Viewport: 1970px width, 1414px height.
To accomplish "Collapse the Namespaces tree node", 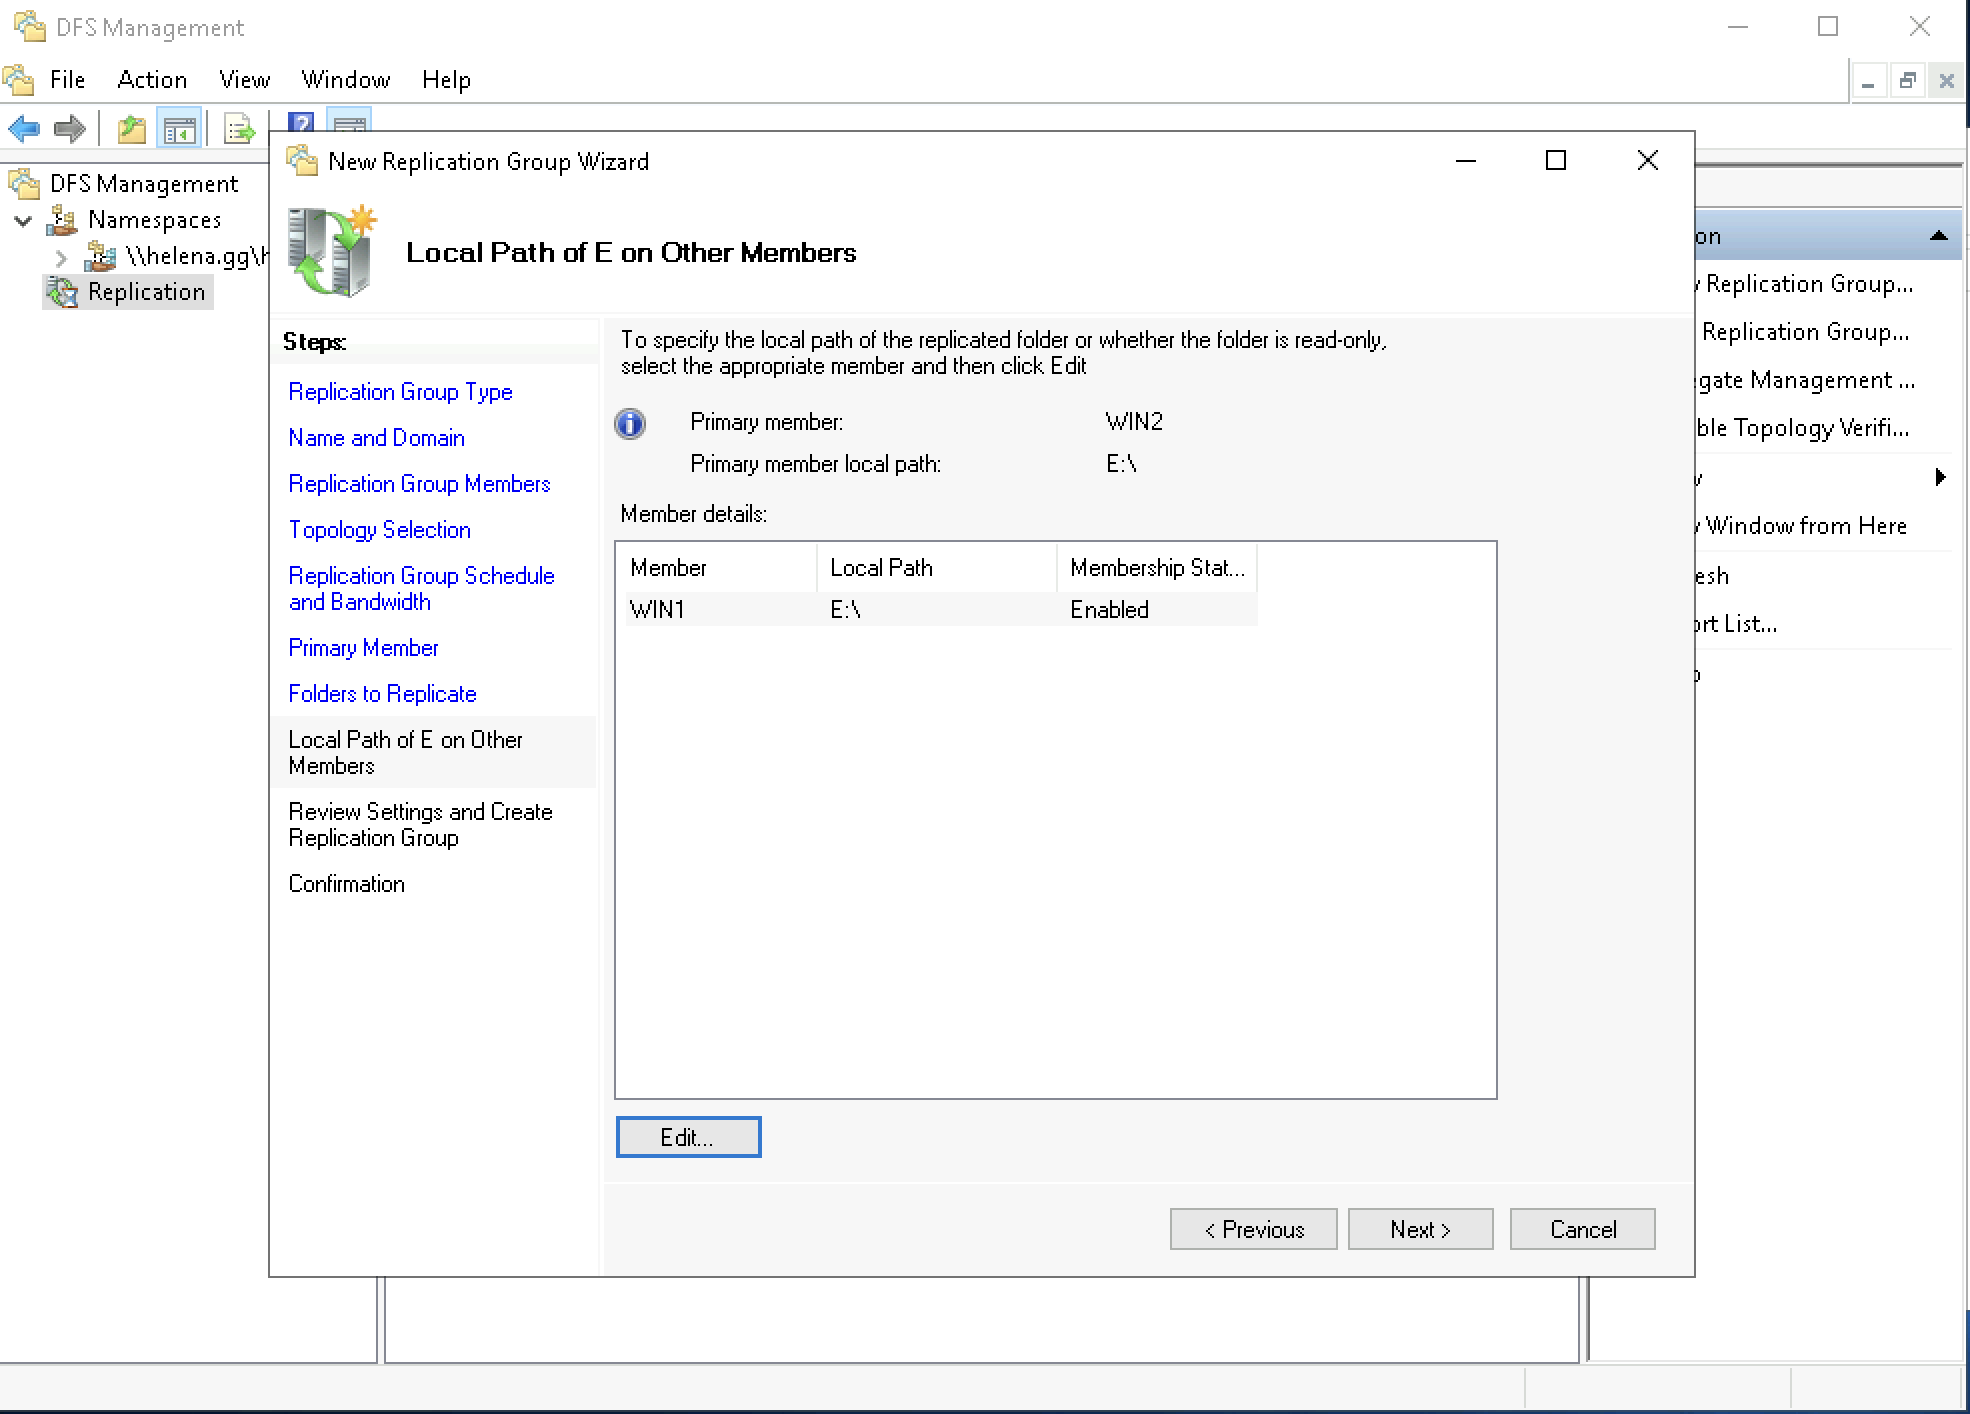I will coord(23,221).
